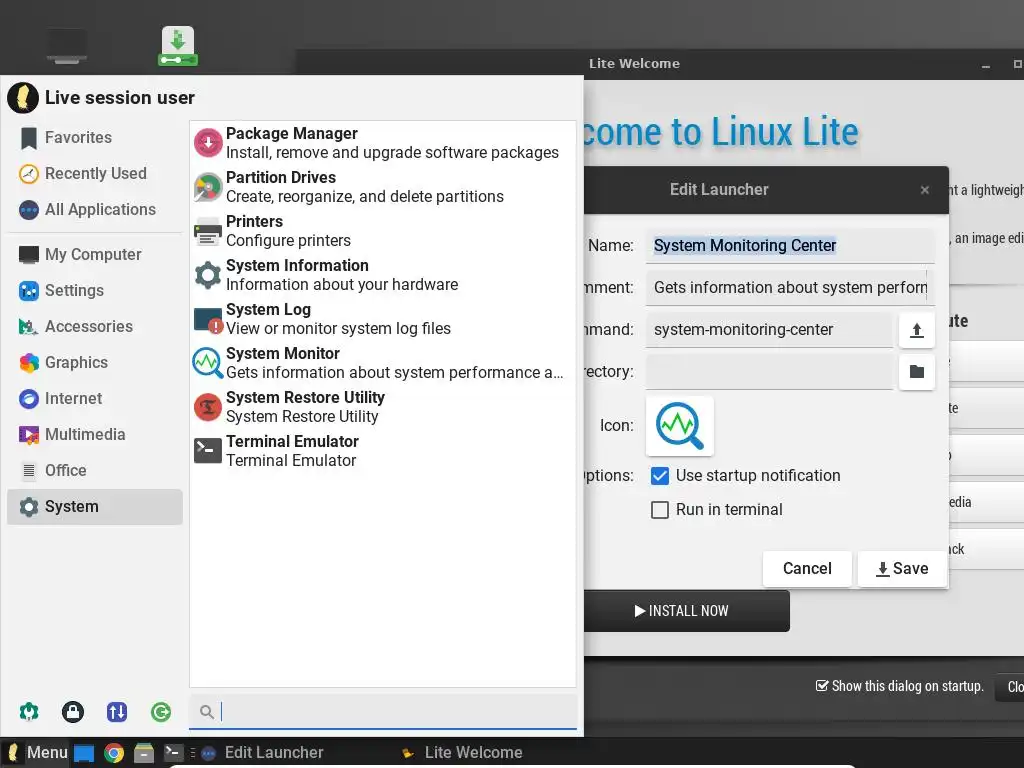The image size is (1024, 768).
Task: Click the Recently Used clock icon
Action: (29, 174)
